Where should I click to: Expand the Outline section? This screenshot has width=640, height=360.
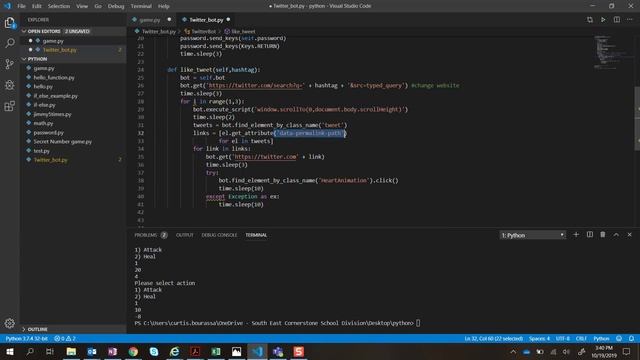pyautogui.click(x=73, y=329)
